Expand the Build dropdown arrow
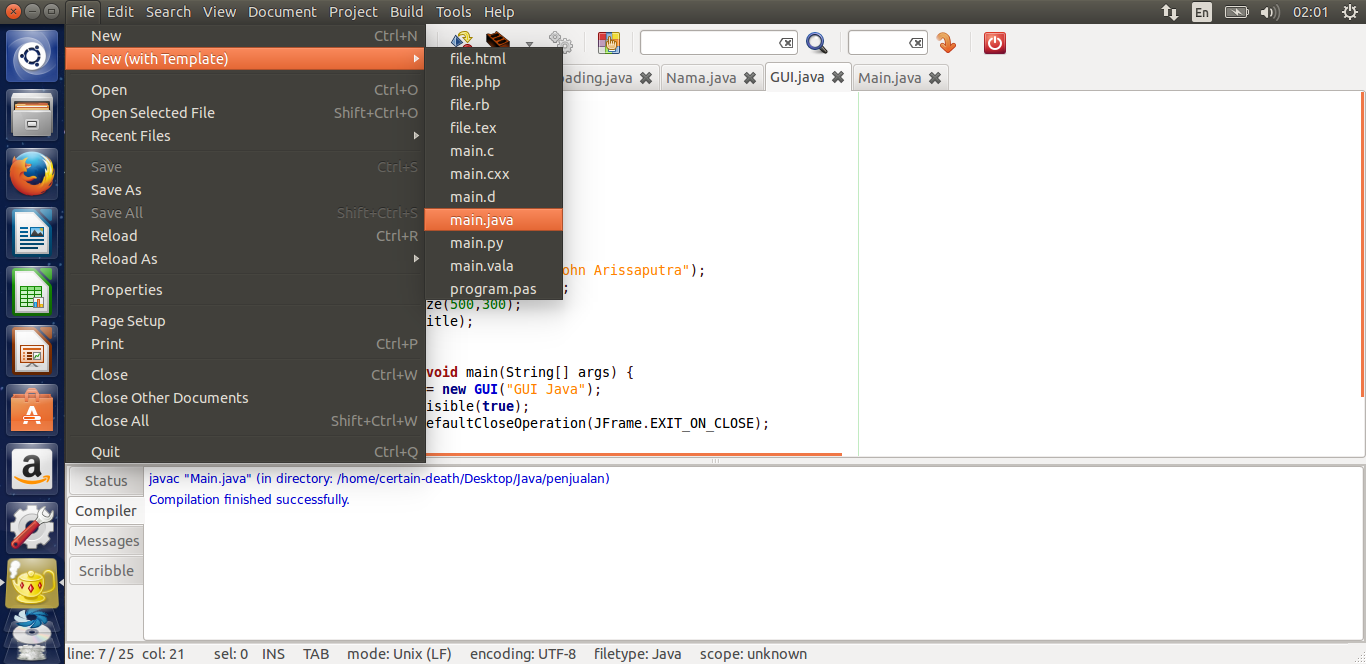This screenshot has height=664, width=1366. 529,44
